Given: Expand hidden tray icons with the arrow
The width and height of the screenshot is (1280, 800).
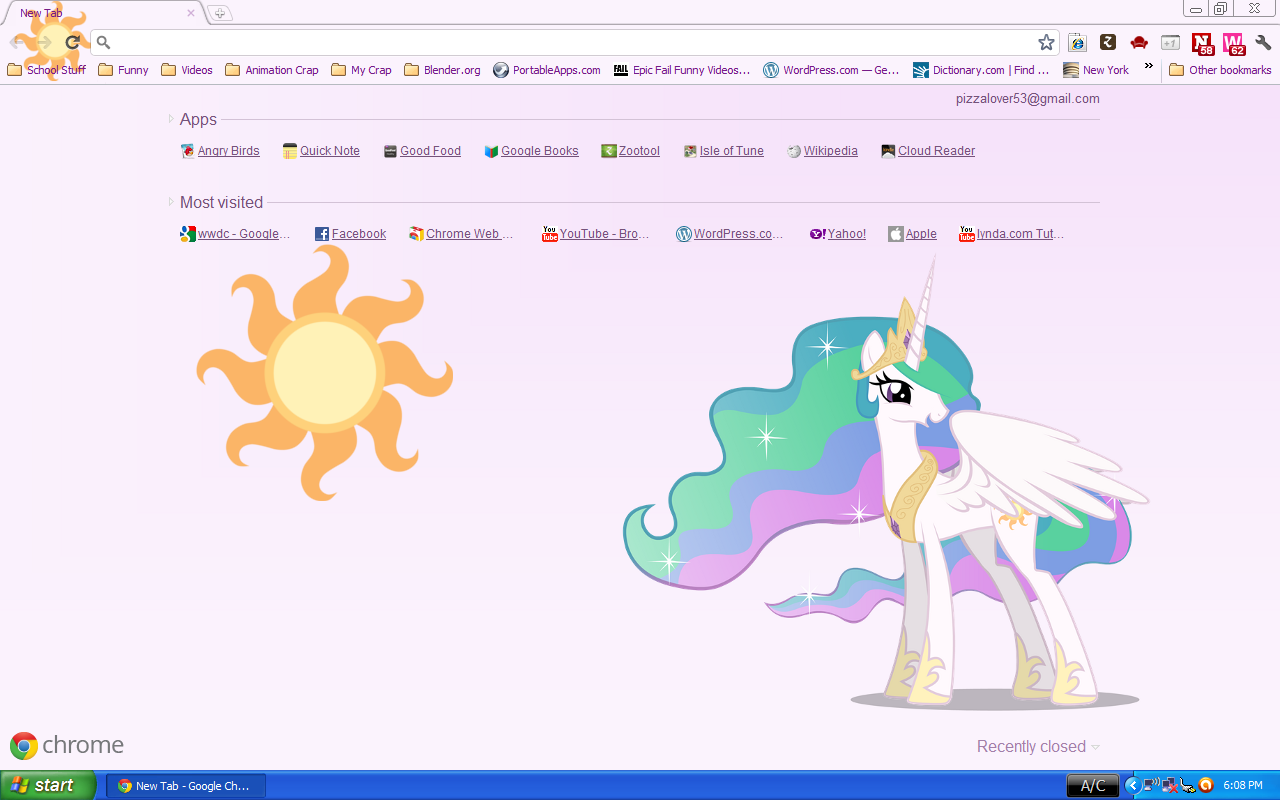Looking at the screenshot, I should 1133,785.
